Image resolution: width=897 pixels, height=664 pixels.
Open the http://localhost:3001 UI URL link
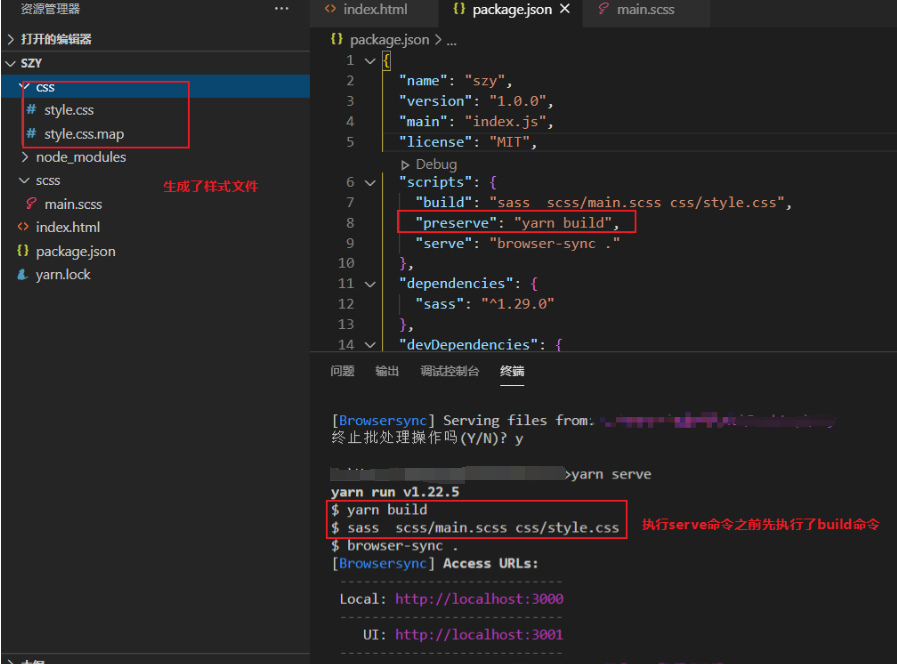click(x=479, y=634)
